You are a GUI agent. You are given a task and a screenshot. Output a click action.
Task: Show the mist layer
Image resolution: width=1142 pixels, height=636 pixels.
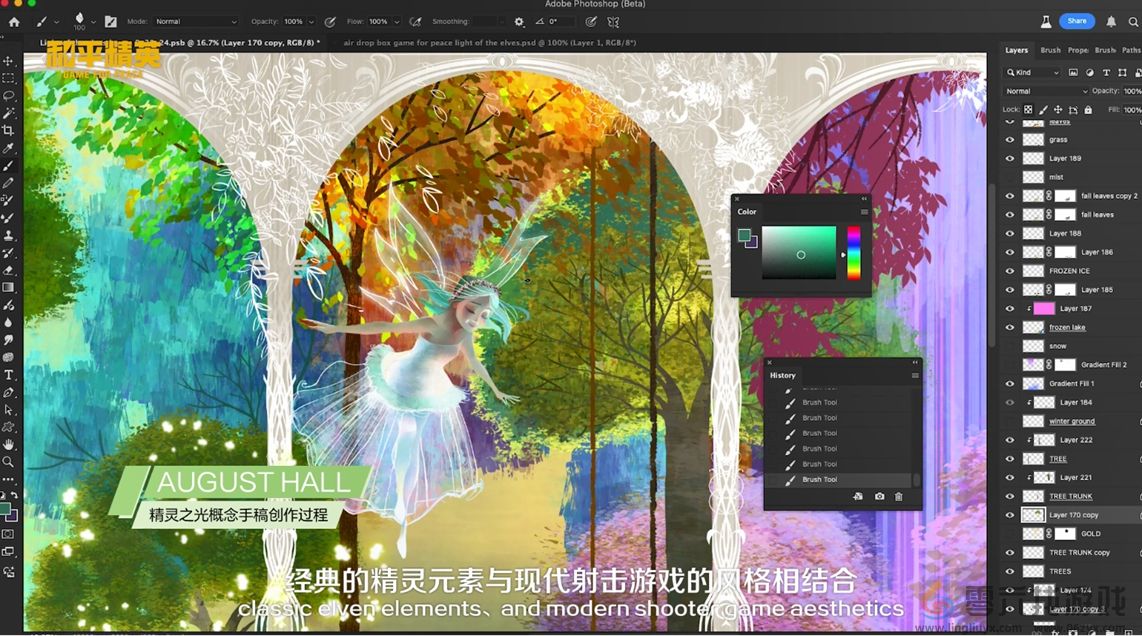click(1009, 176)
